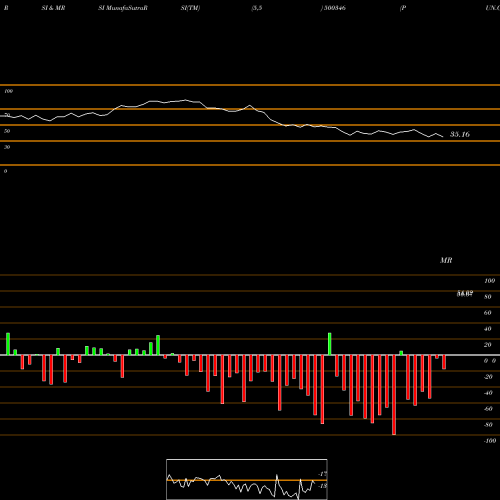This screenshot has width=500, height=500.
Task: Click the RSI axis label 50
Action: click(x=7, y=131)
